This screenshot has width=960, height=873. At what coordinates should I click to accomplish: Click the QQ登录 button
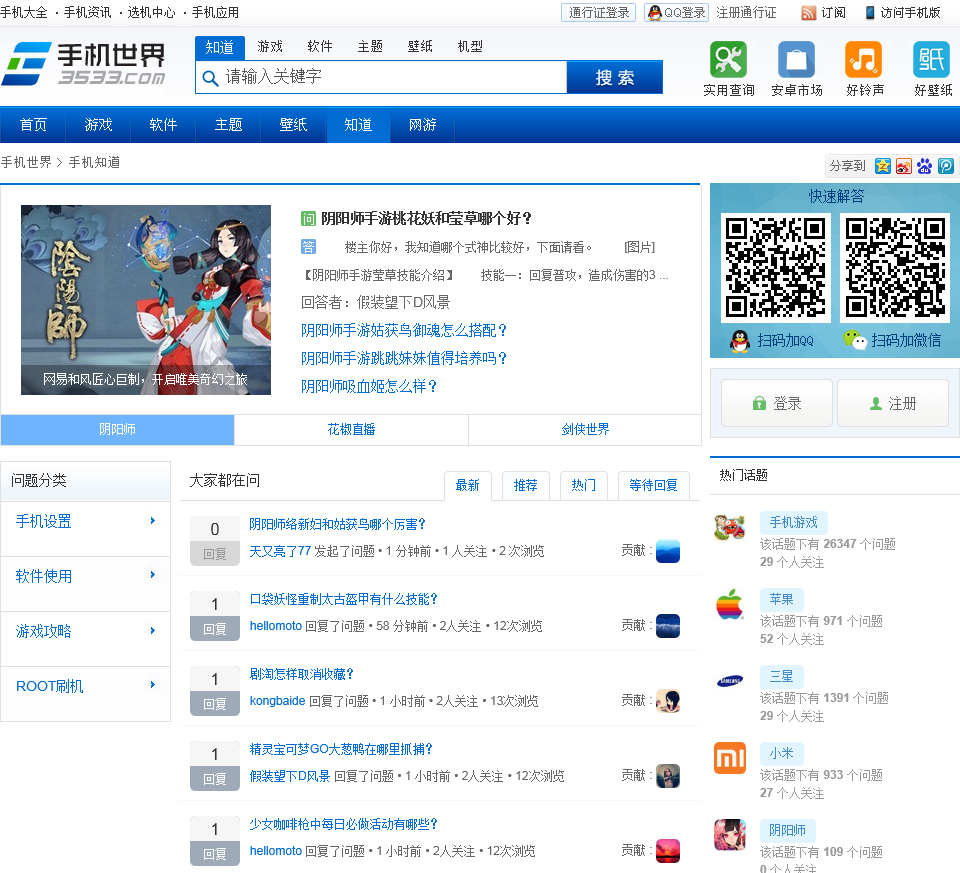[676, 13]
